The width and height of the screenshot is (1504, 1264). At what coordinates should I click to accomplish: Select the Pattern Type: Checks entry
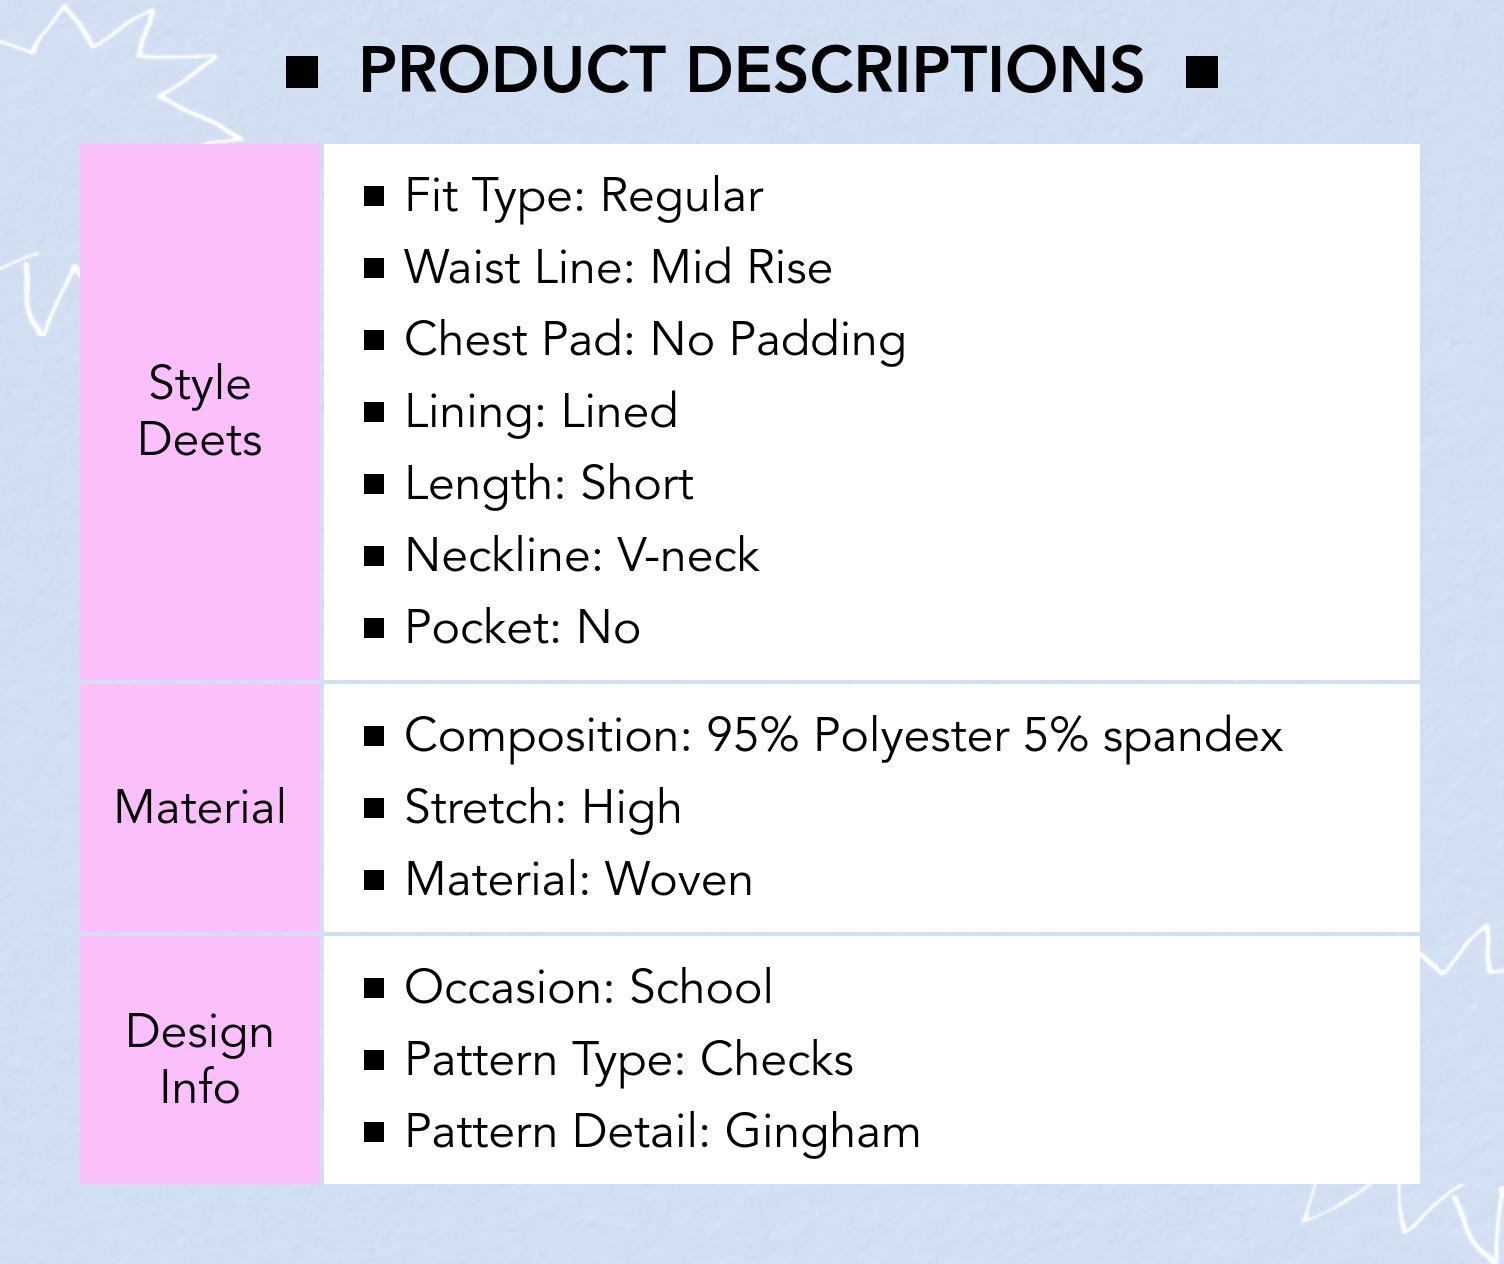click(629, 1060)
